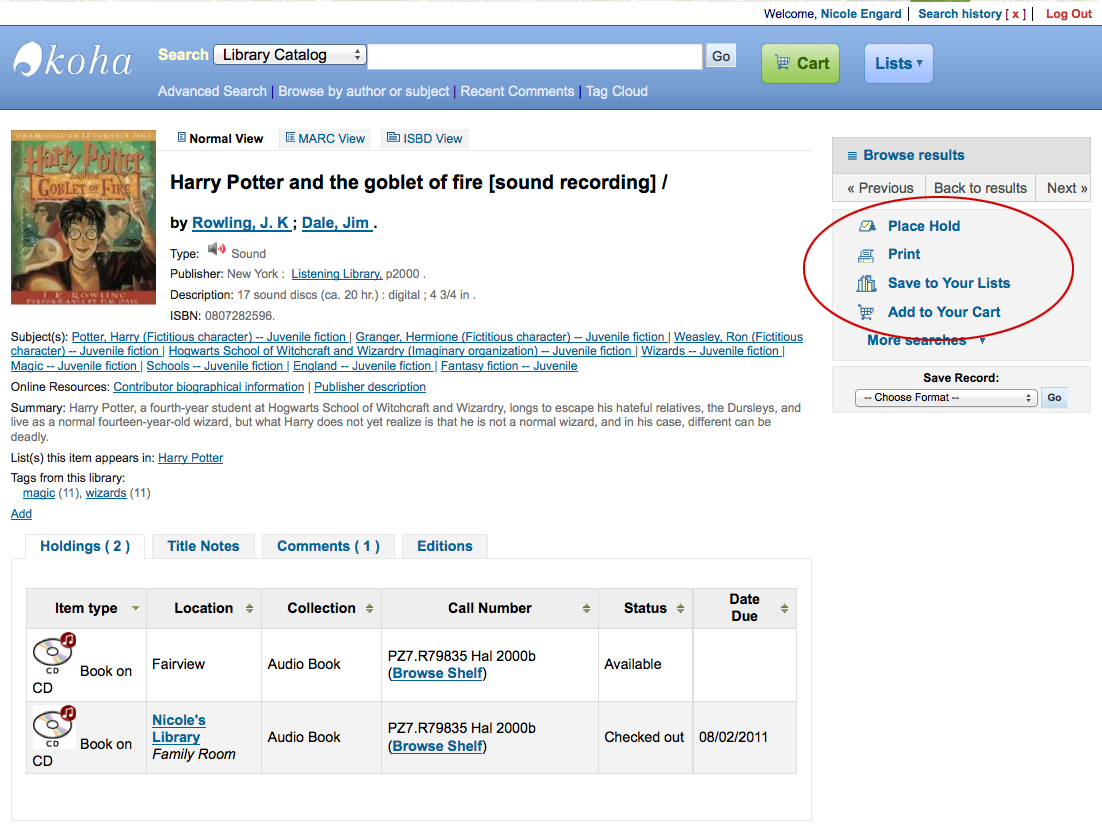Open Nicole's Library location link
The width and height of the screenshot is (1102, 840).
pyautogui.click(x=179, y=728)
